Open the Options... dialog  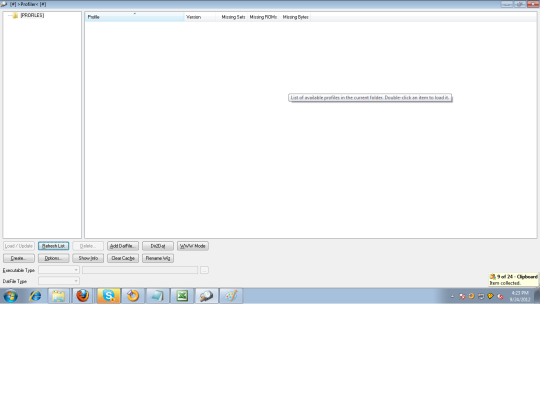tap(53, 258)
